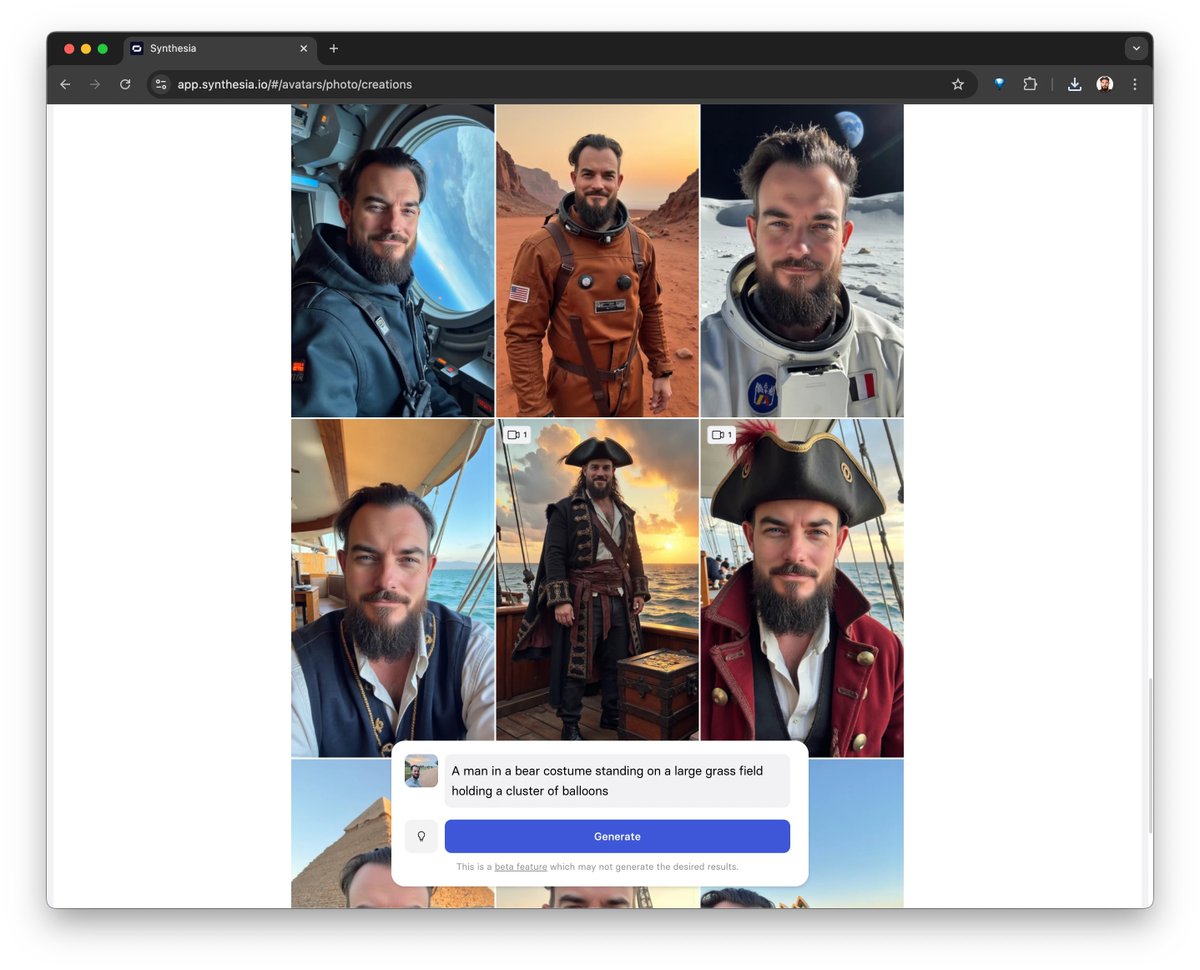Open the browser downloads icon
This screenshot has width=1200, height=970.
pyautogui.click(x=1074, y=85)
